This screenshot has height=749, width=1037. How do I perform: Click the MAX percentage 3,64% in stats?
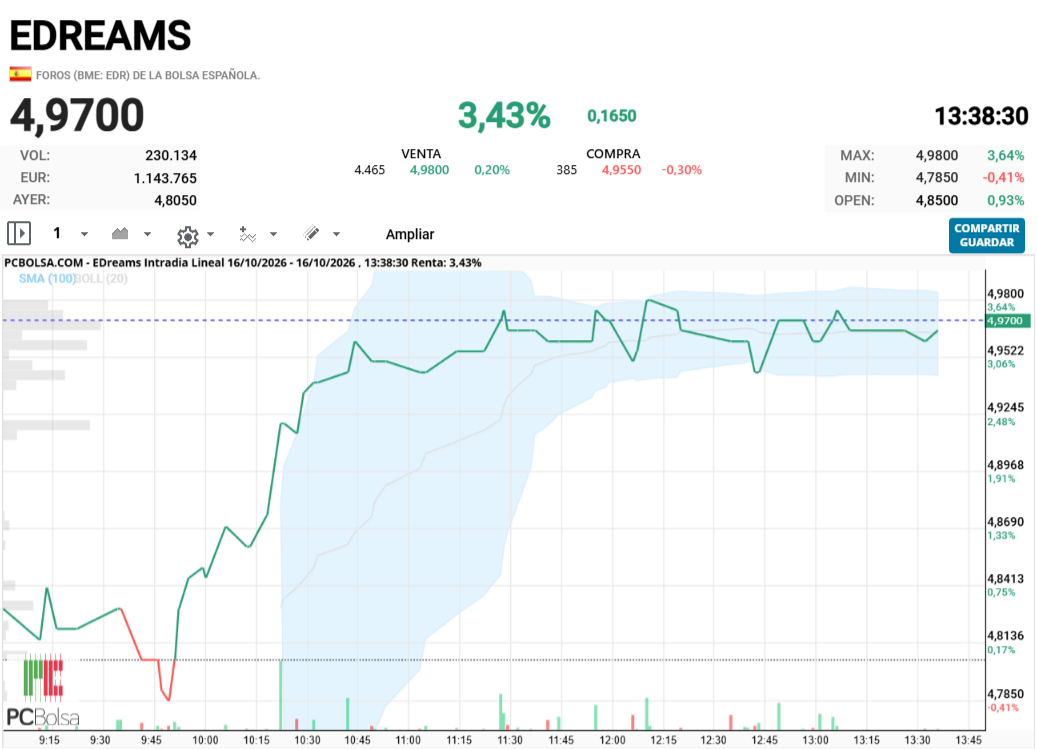[1005, 155]
